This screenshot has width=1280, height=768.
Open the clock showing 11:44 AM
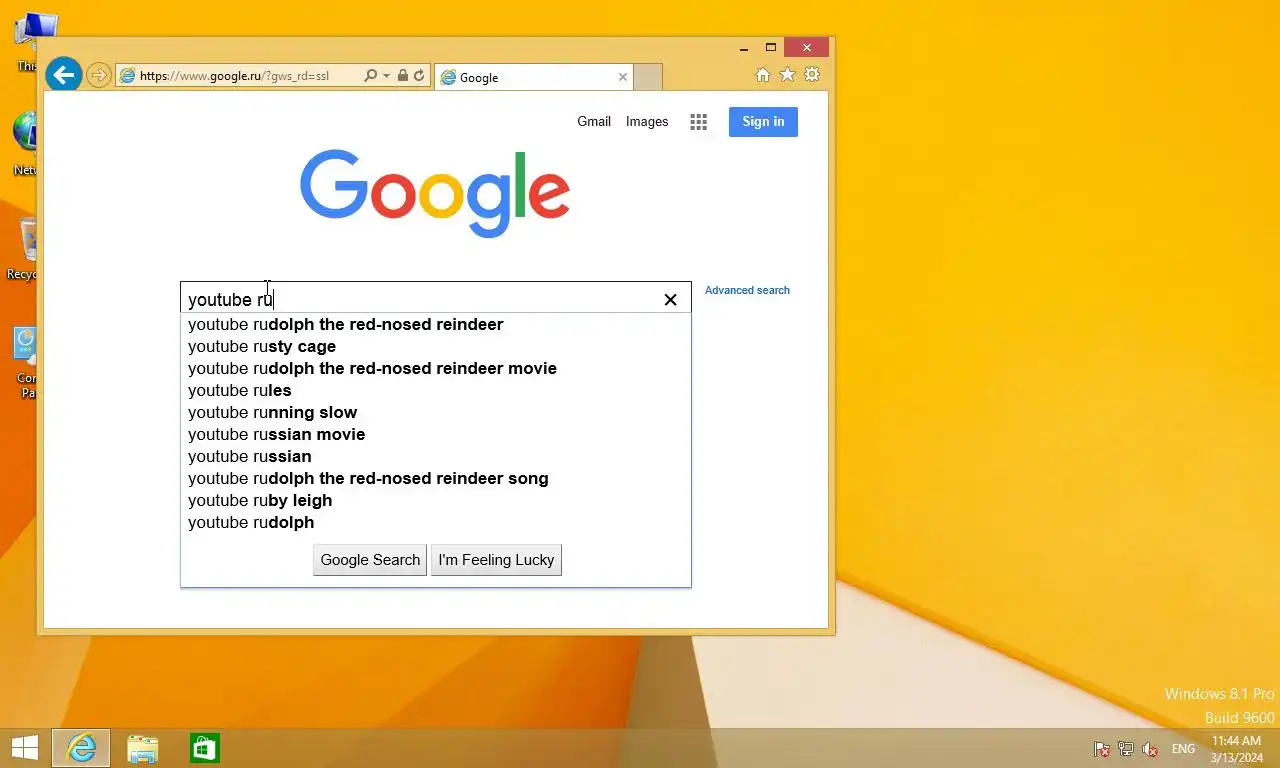pos(1236,749)
